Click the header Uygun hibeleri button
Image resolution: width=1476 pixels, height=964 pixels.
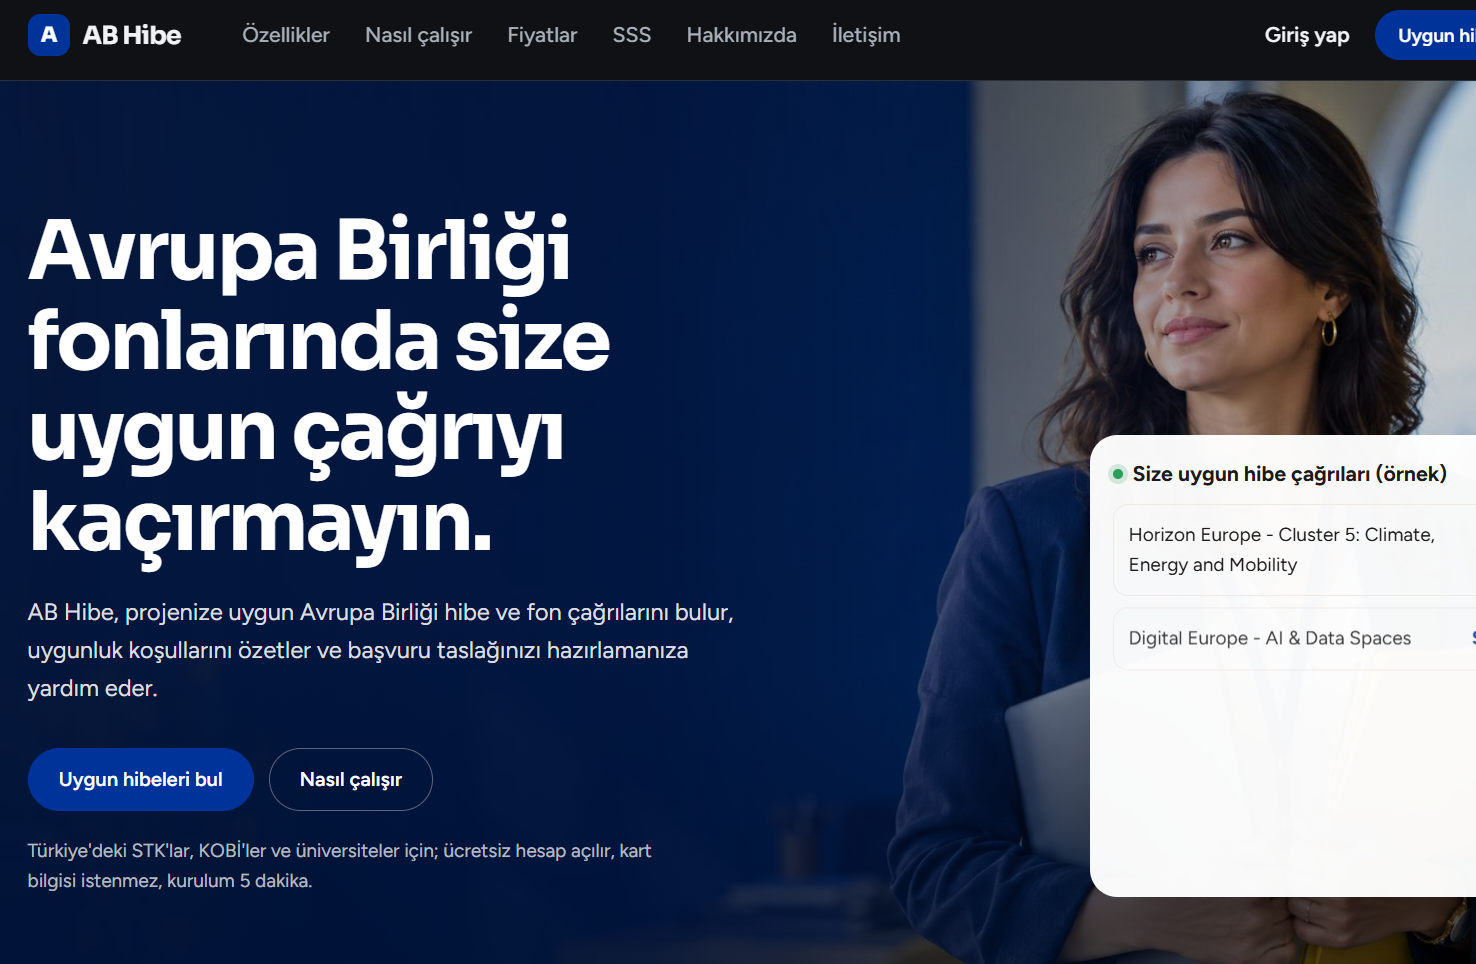coord(1426,35)
